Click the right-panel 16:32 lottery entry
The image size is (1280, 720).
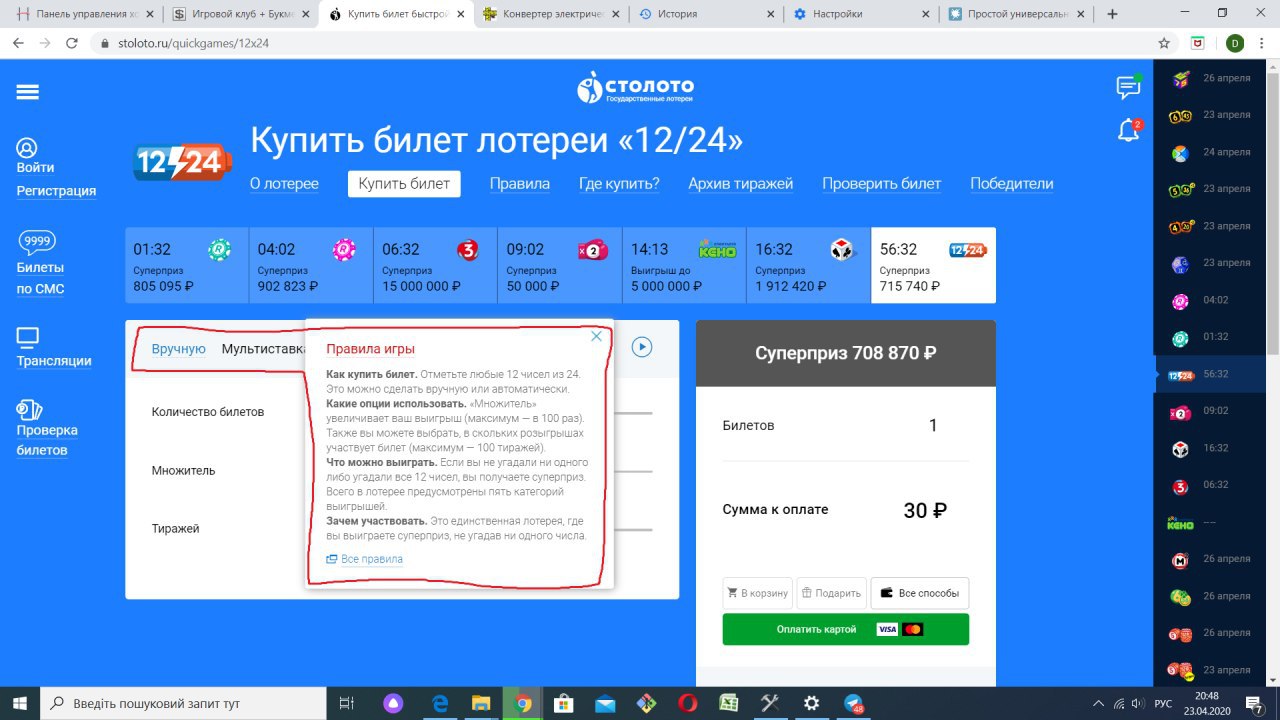(1209, 448)
